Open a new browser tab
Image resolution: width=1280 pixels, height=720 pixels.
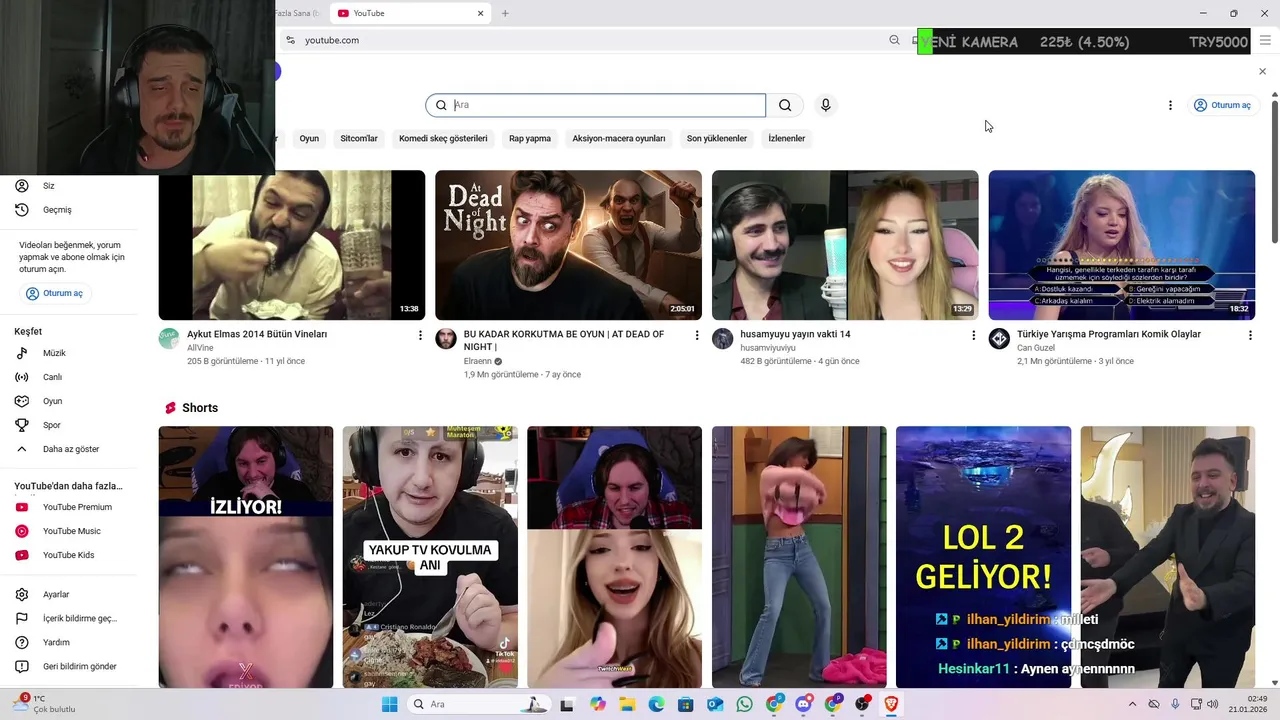click(x=505, y=13)
